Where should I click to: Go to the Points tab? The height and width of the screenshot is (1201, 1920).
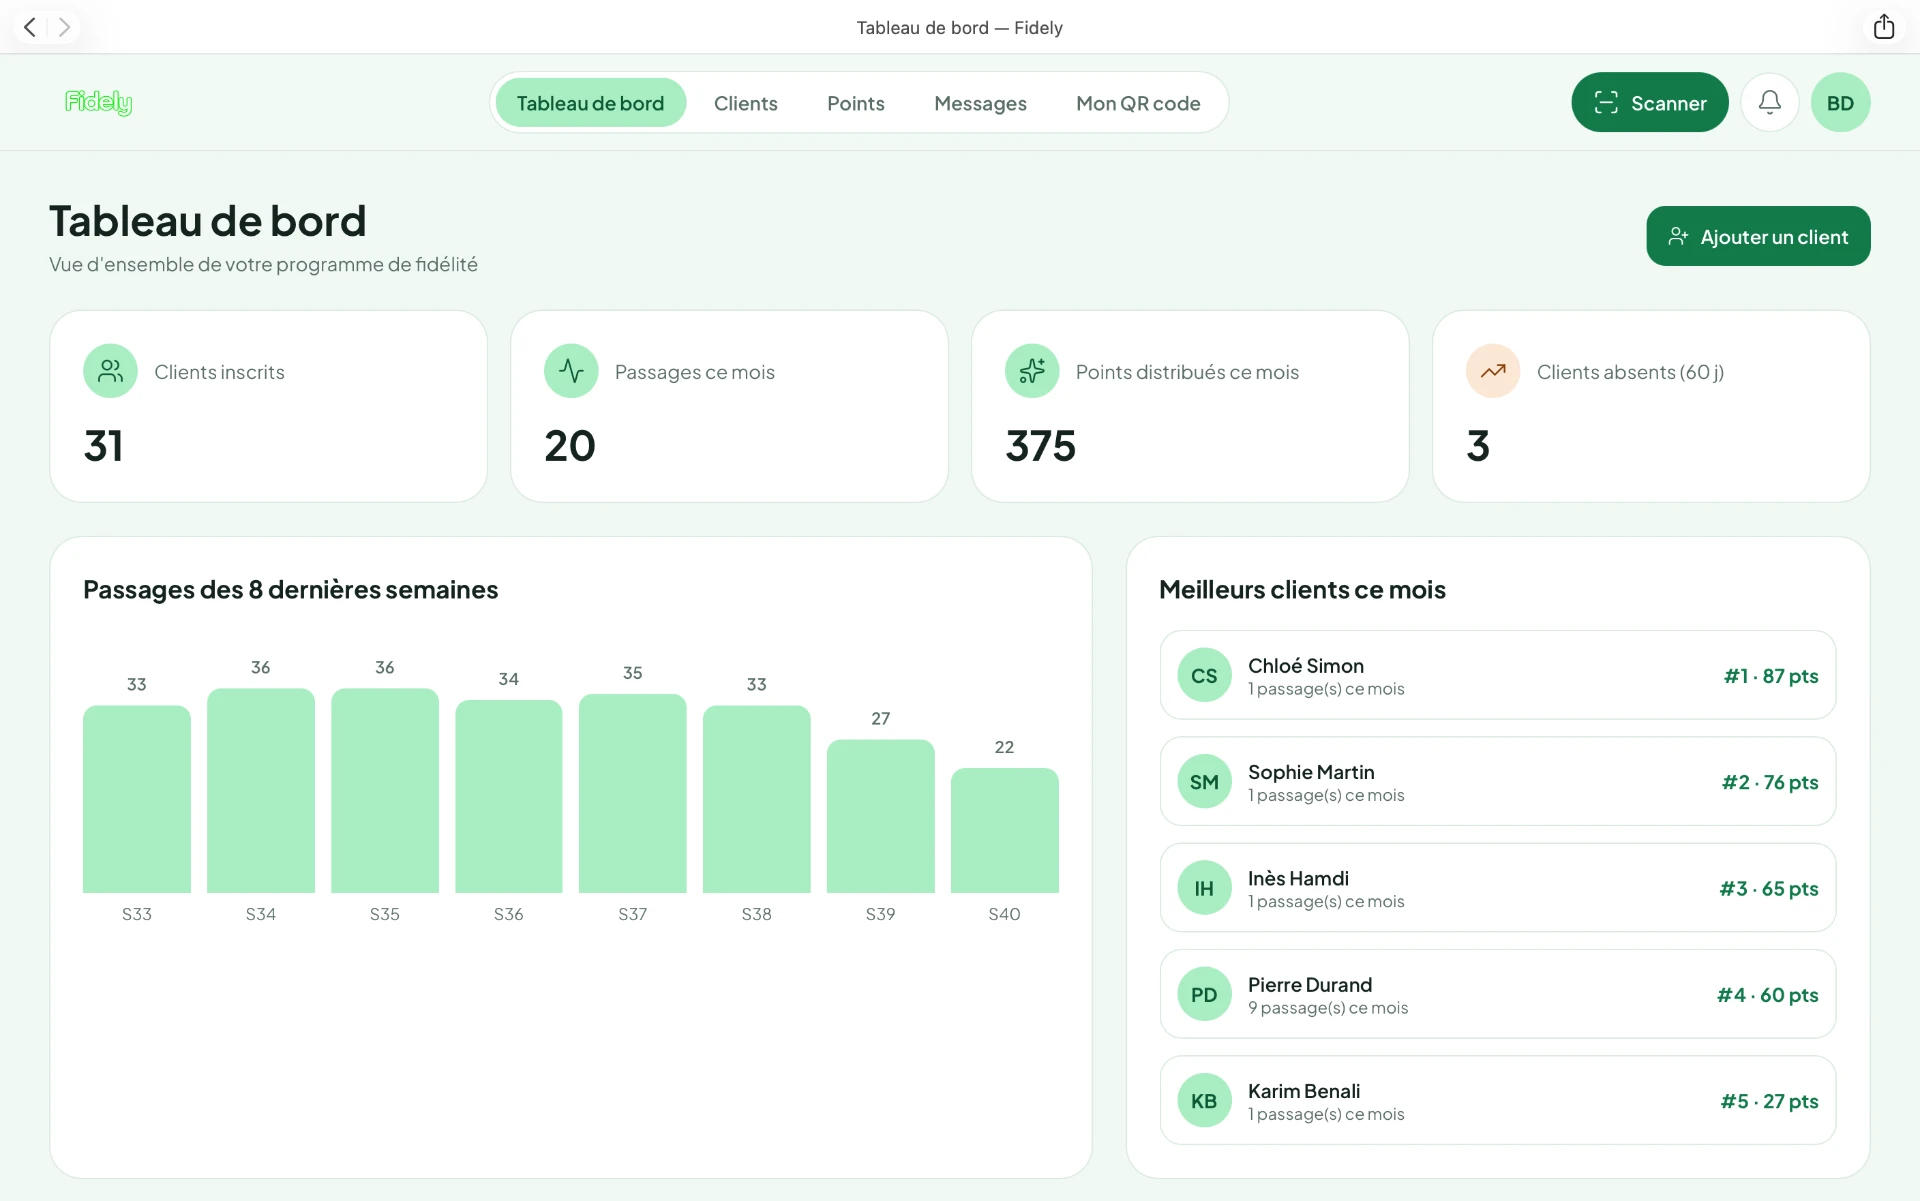[x=855, y=103]
